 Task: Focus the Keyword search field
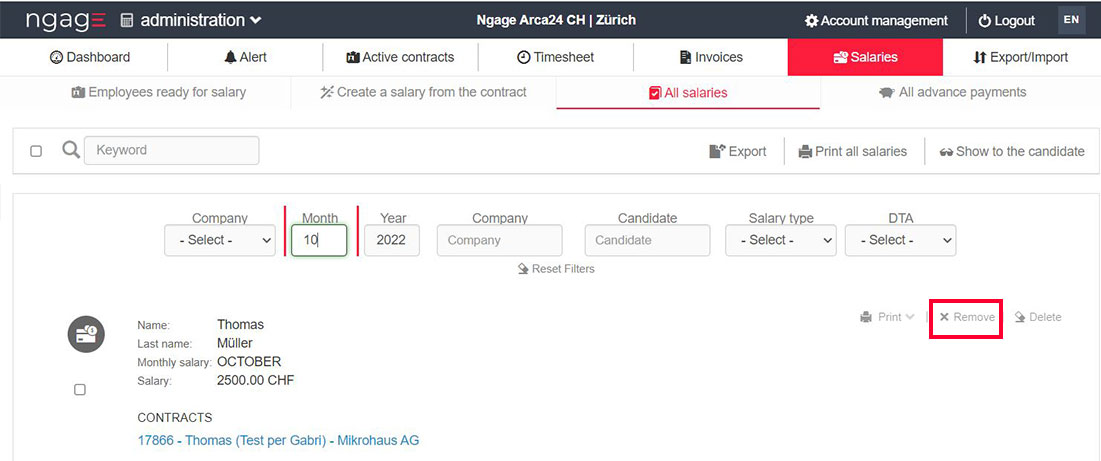tap(171, 150)
